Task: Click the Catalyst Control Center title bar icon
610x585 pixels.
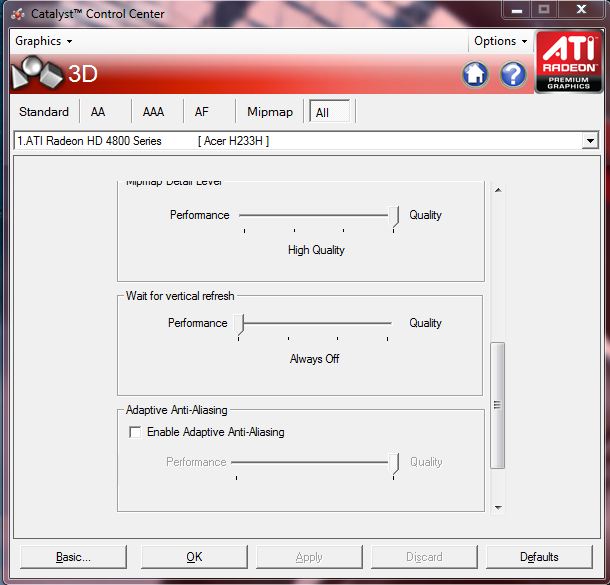Action: [18, 14]
